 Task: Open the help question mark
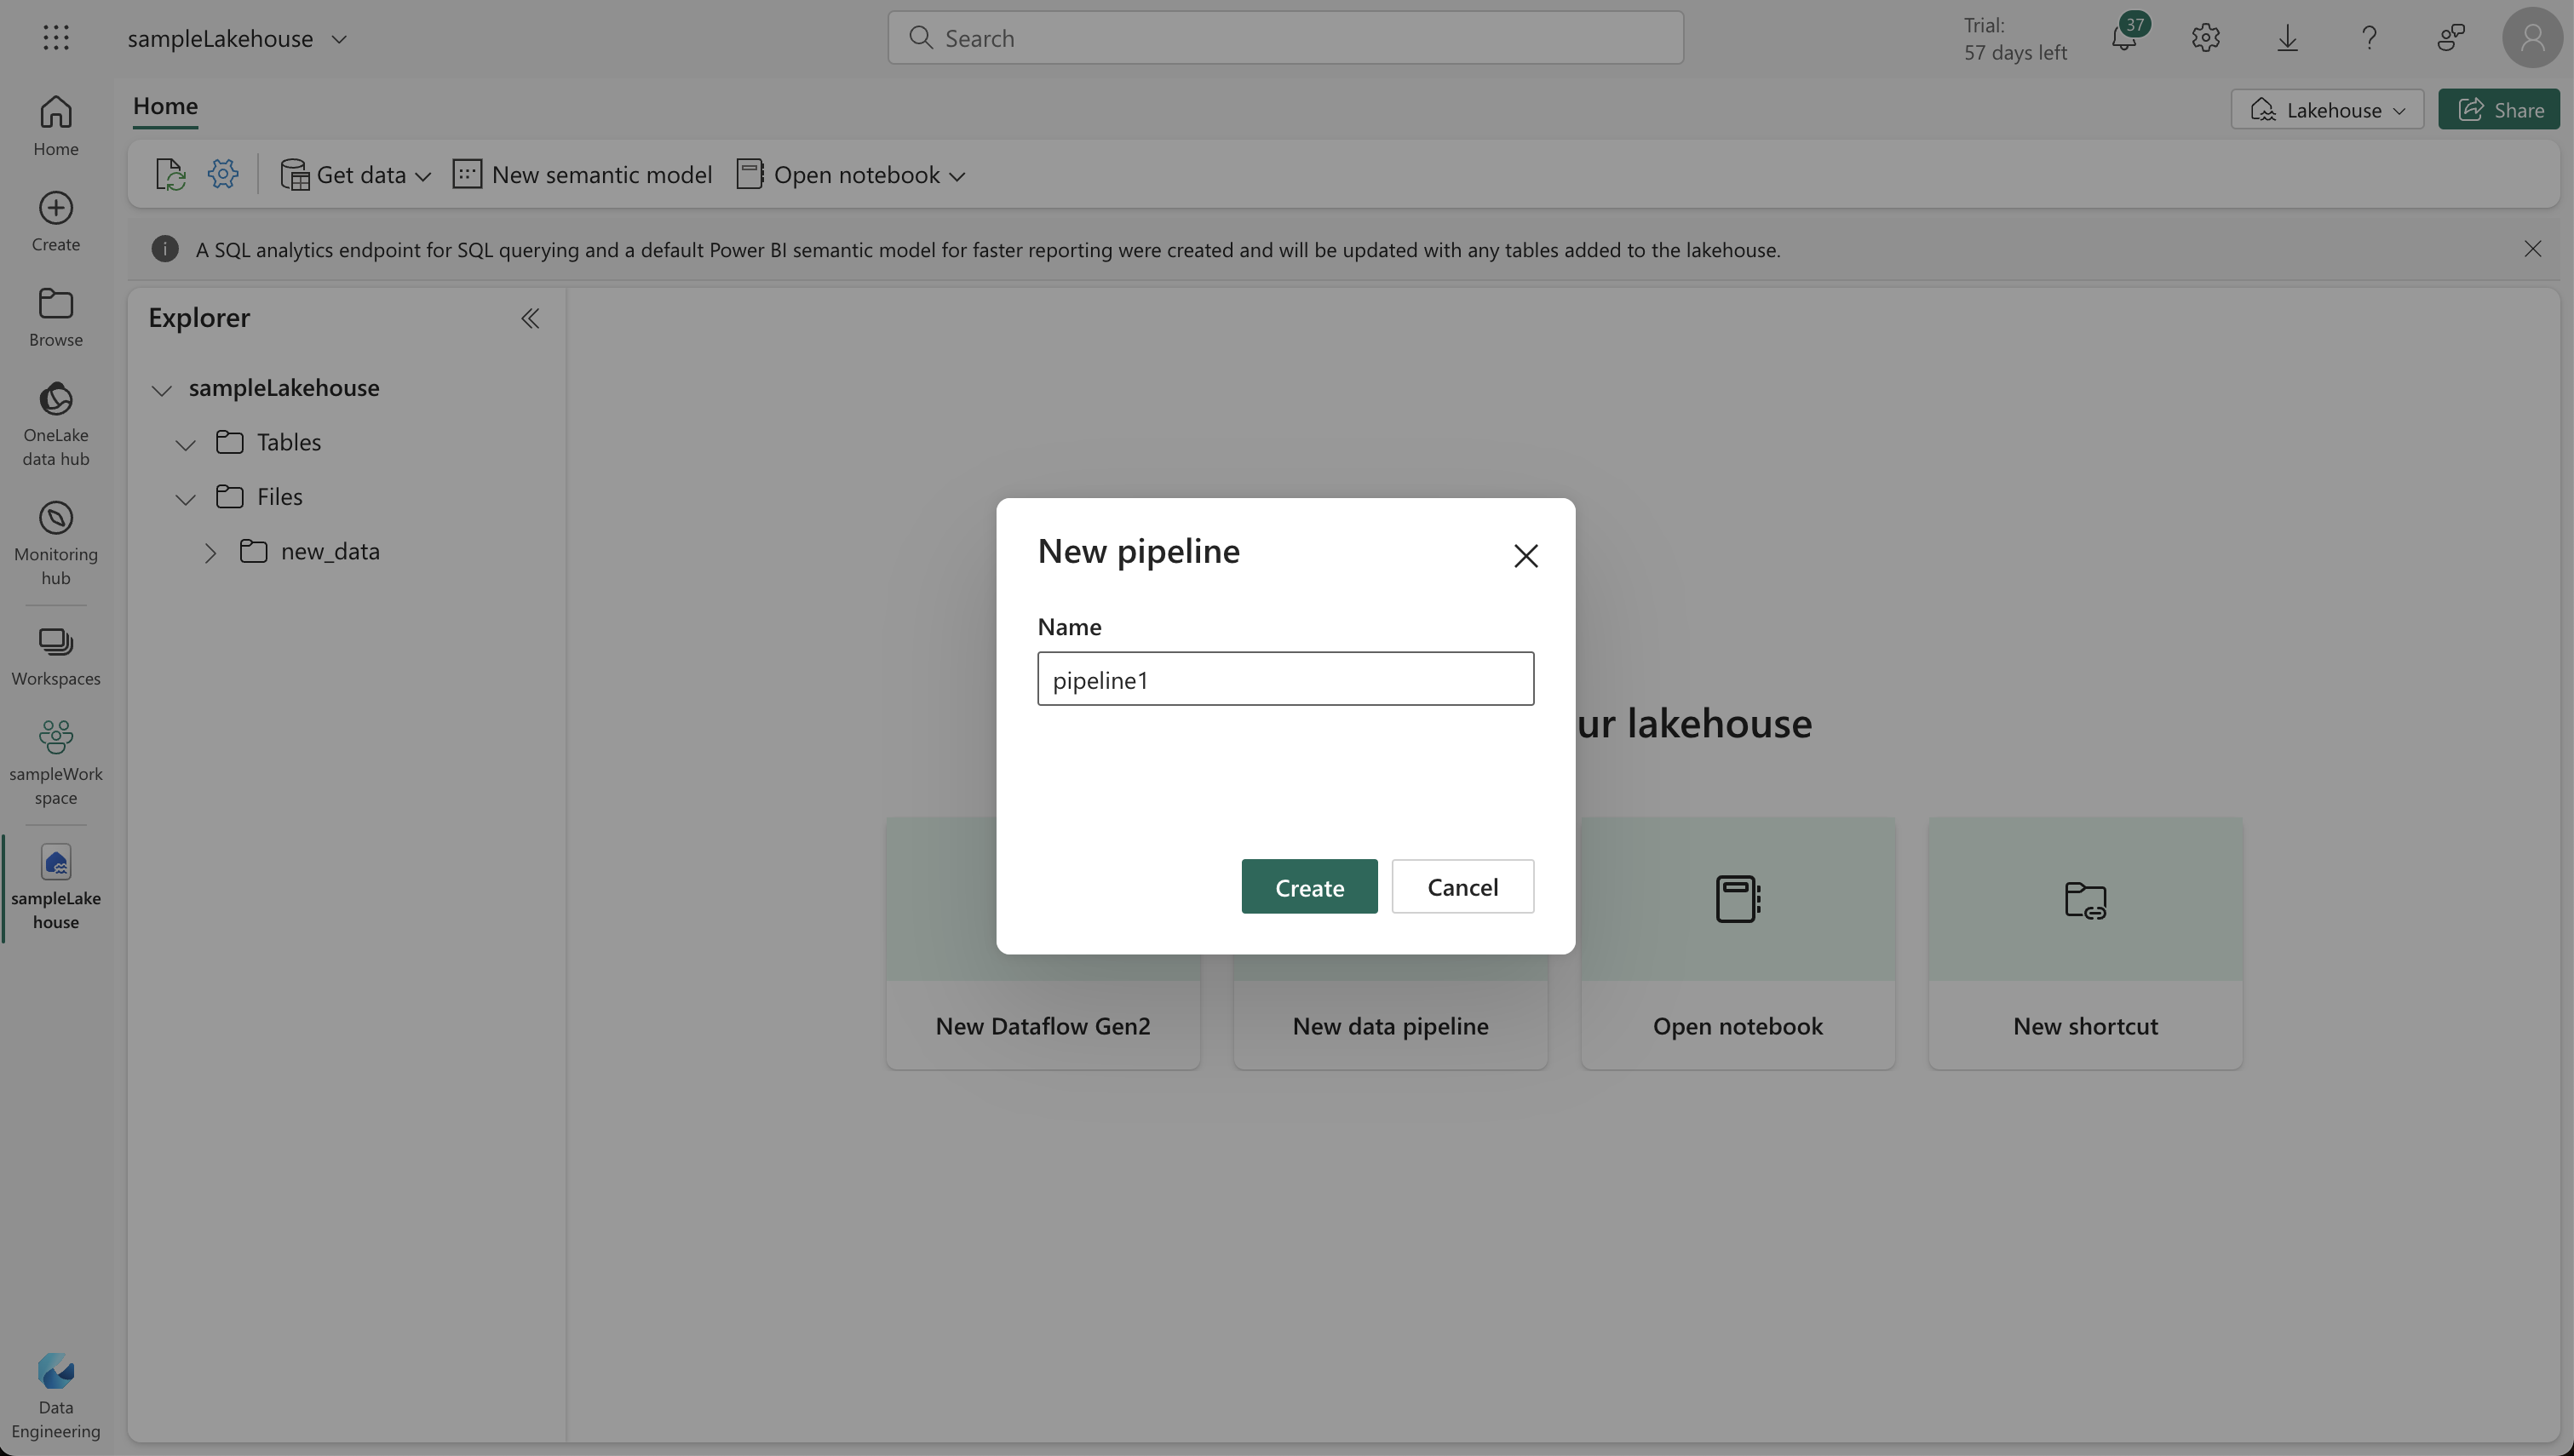click(x=2369, y=38)
